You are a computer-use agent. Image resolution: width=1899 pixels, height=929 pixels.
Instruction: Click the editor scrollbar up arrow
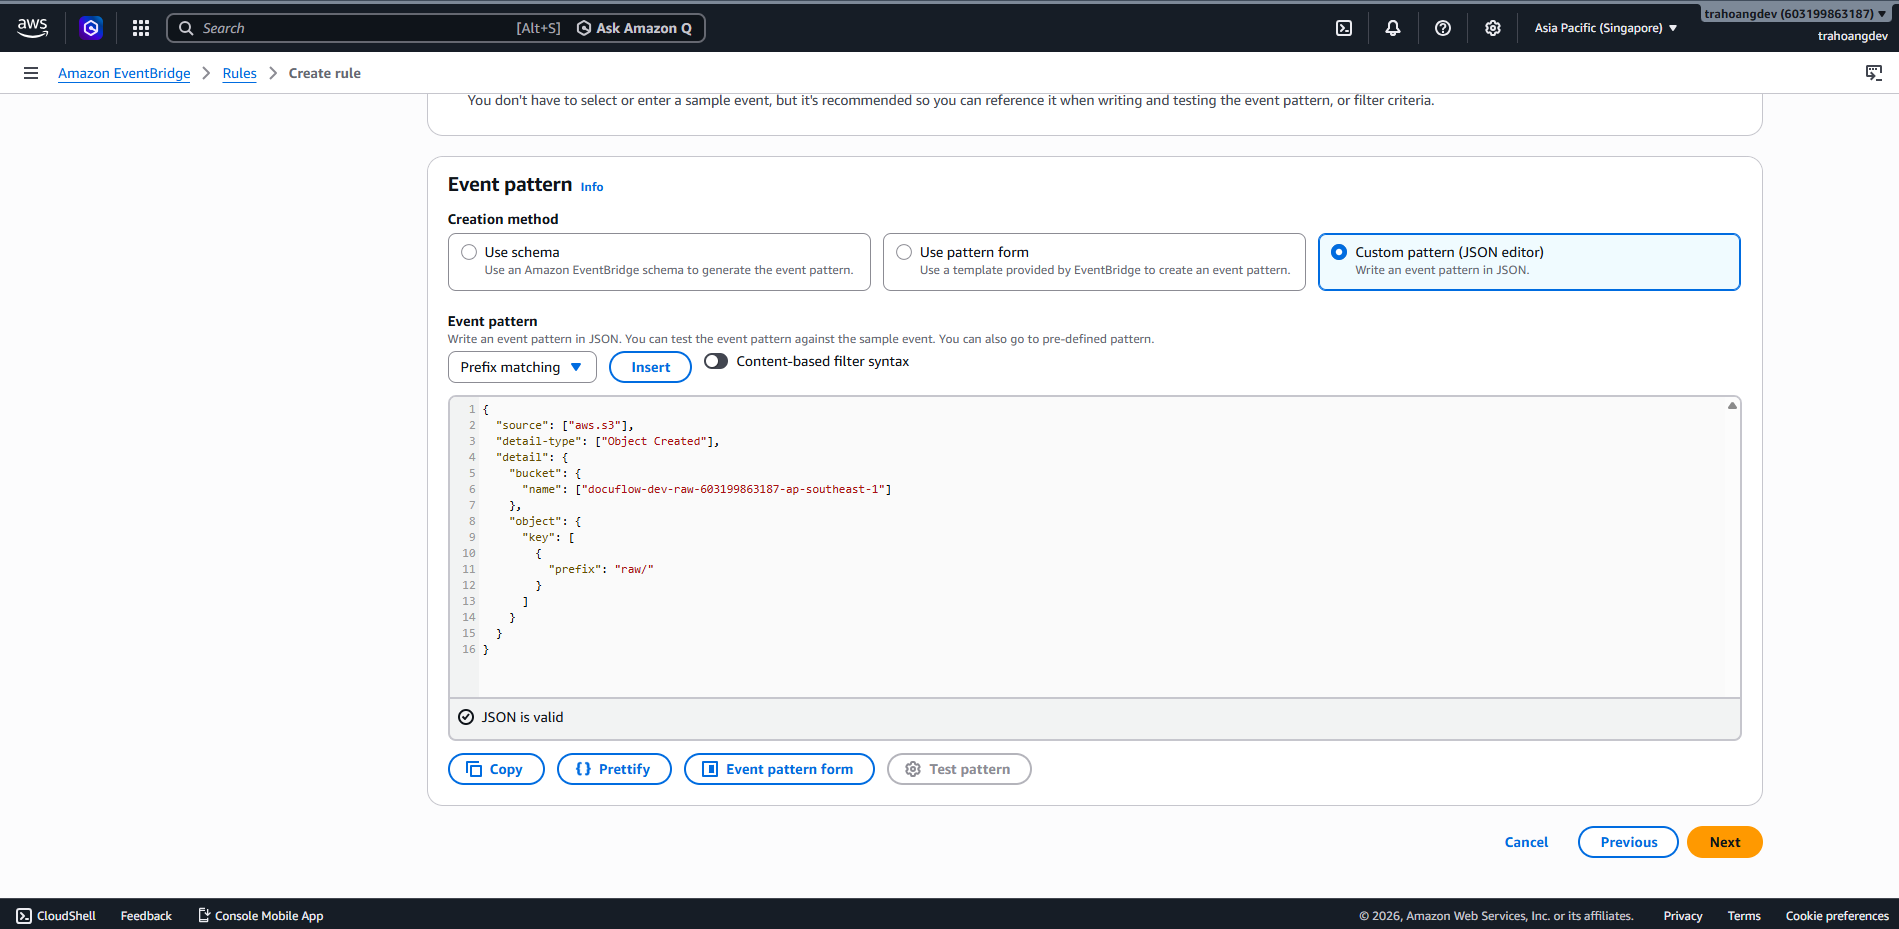coord(1732,406)
